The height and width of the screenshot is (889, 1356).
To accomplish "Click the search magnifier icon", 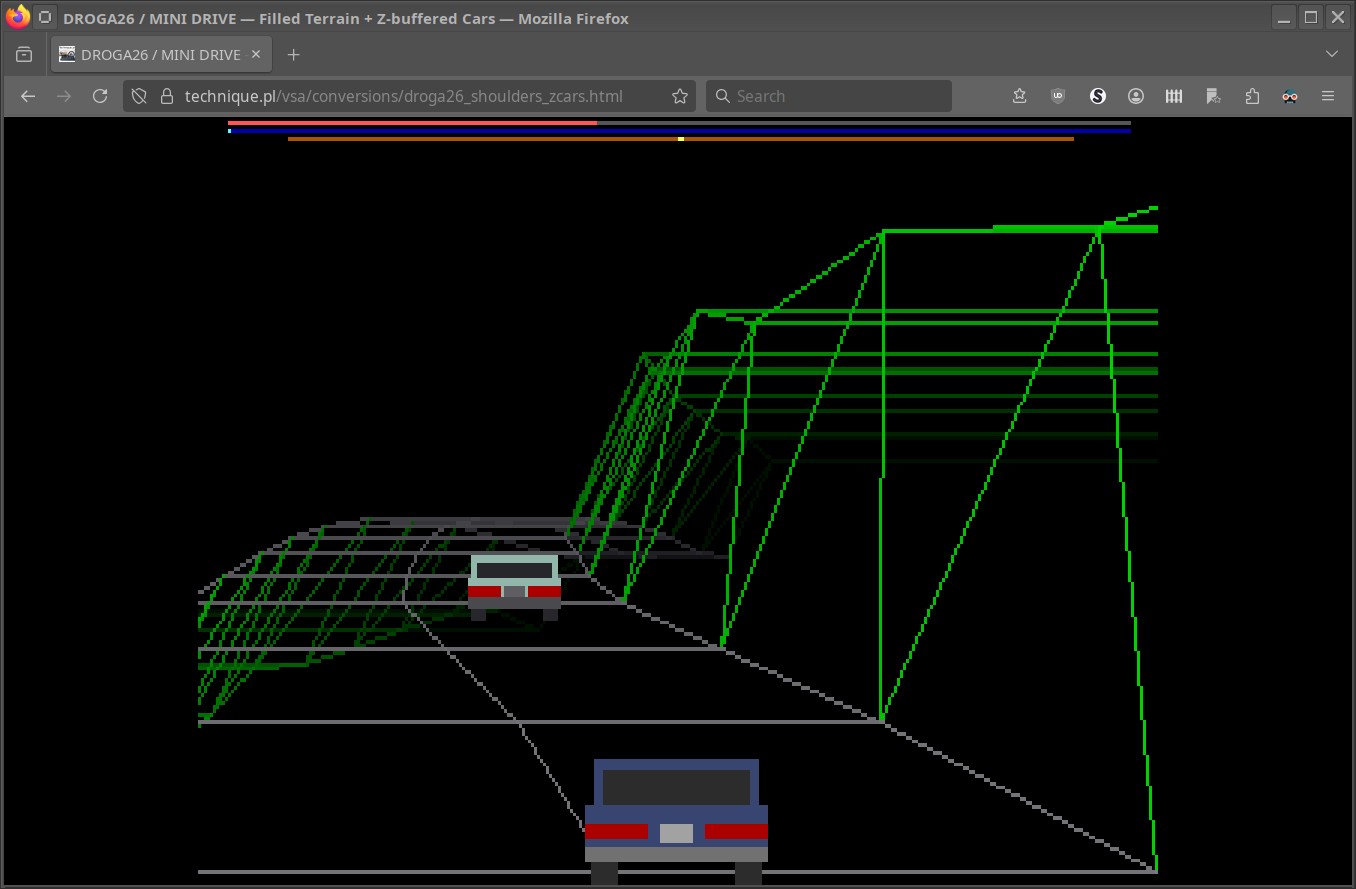I will point(723,96).
